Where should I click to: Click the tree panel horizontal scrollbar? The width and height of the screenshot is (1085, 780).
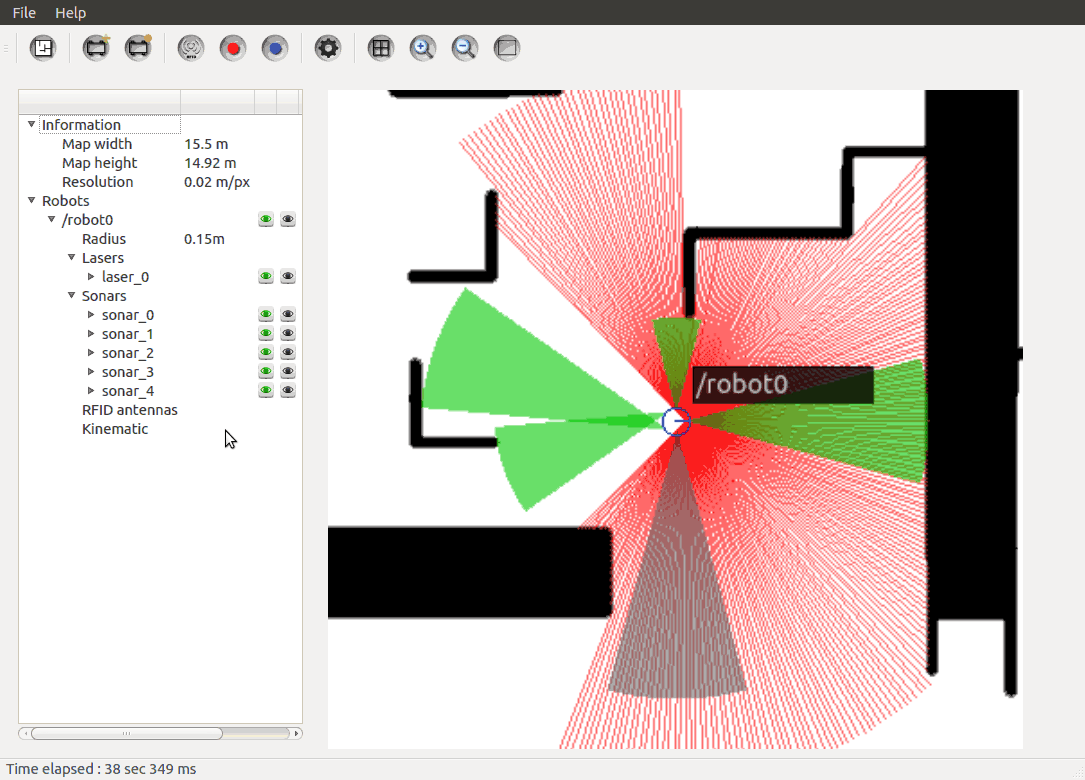(126, 733)
